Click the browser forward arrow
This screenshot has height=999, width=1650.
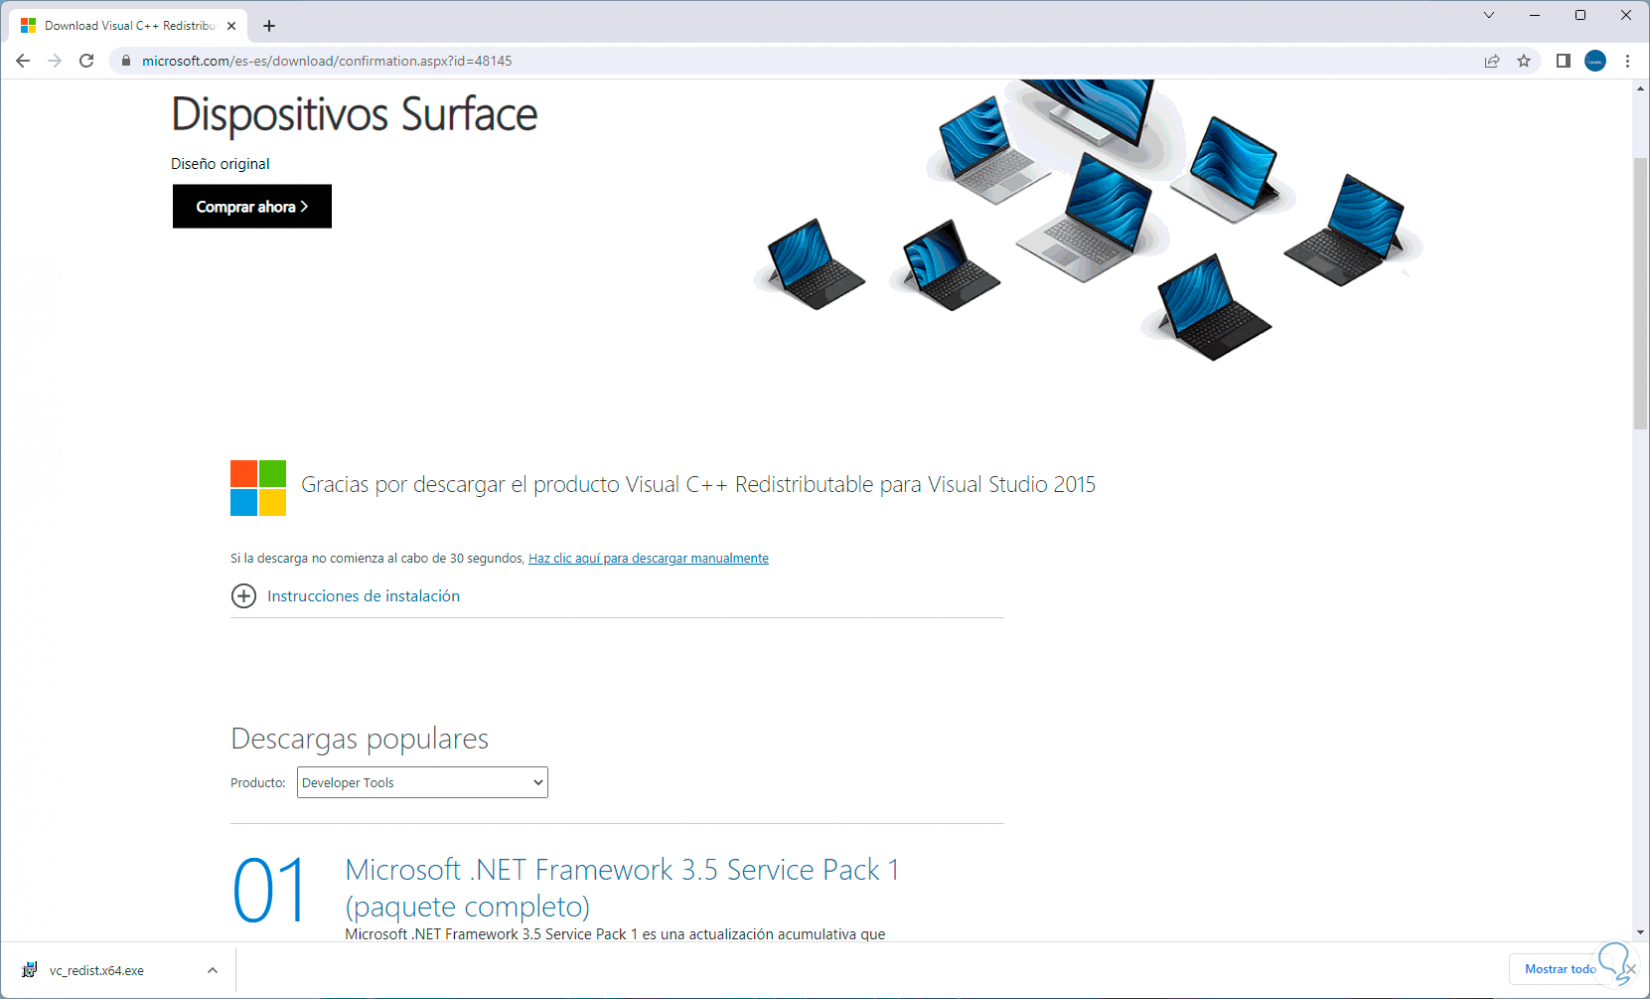[55, 61]
